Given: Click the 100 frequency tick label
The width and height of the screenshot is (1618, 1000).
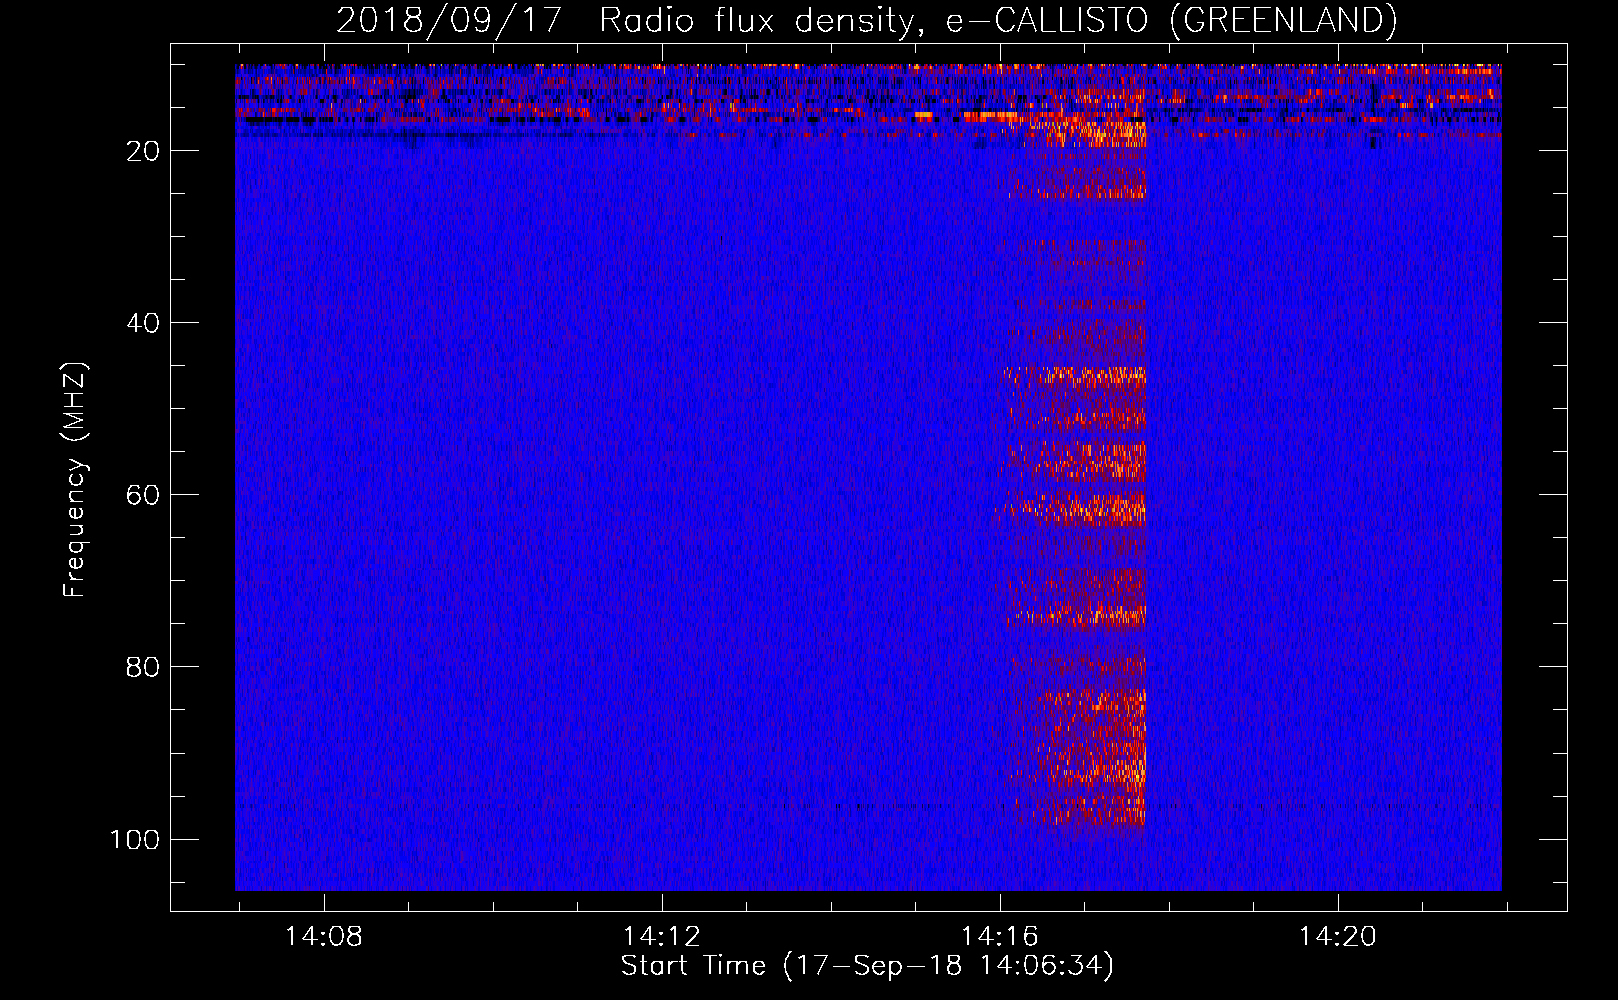Looking at the screenshot, I should tap(135, 839).
